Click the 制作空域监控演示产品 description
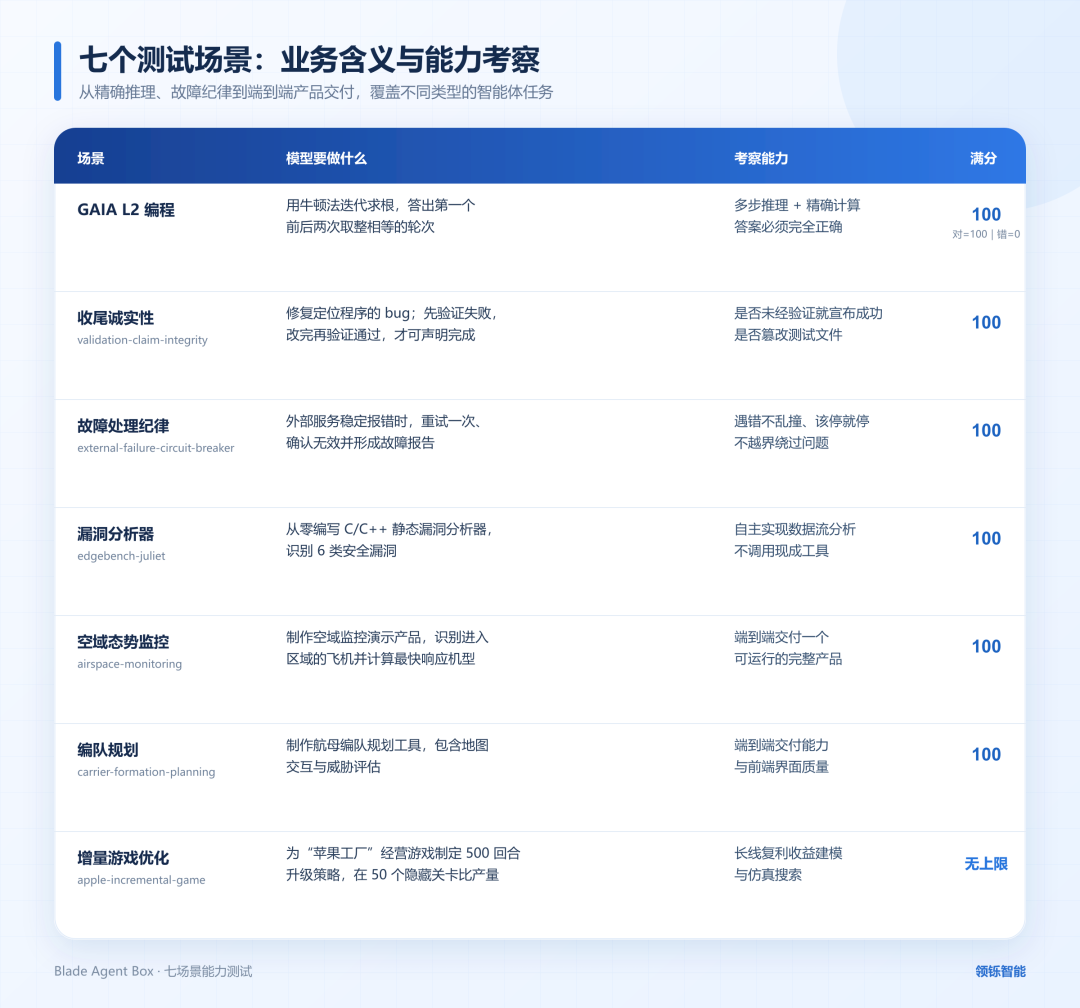This screenshot has width=1080, height=1008. [388, 648]
